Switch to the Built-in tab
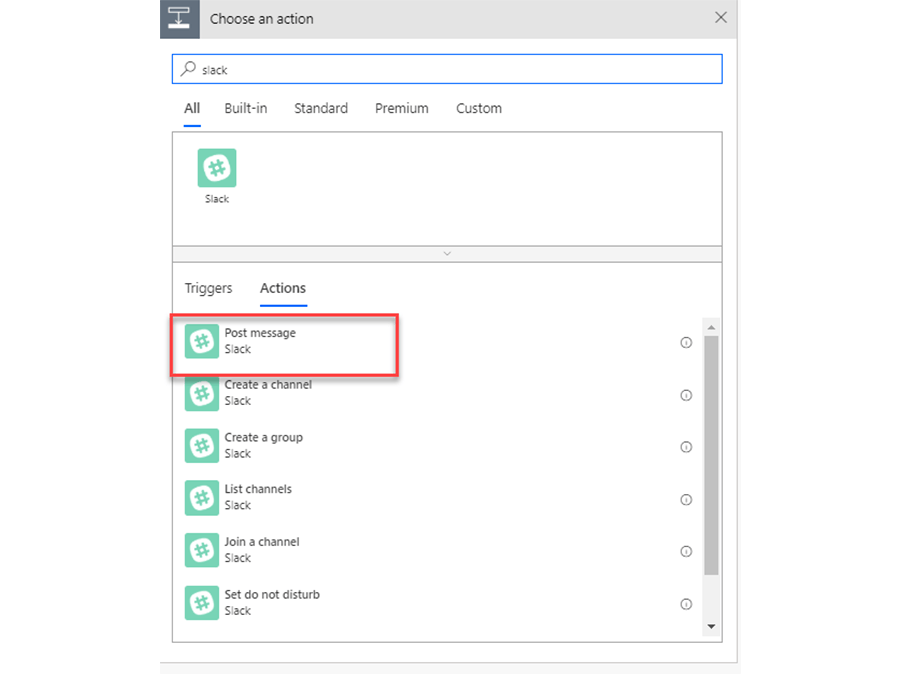This screenshot has width=900, height=674. pyautogui.click(x=246, y=109)
